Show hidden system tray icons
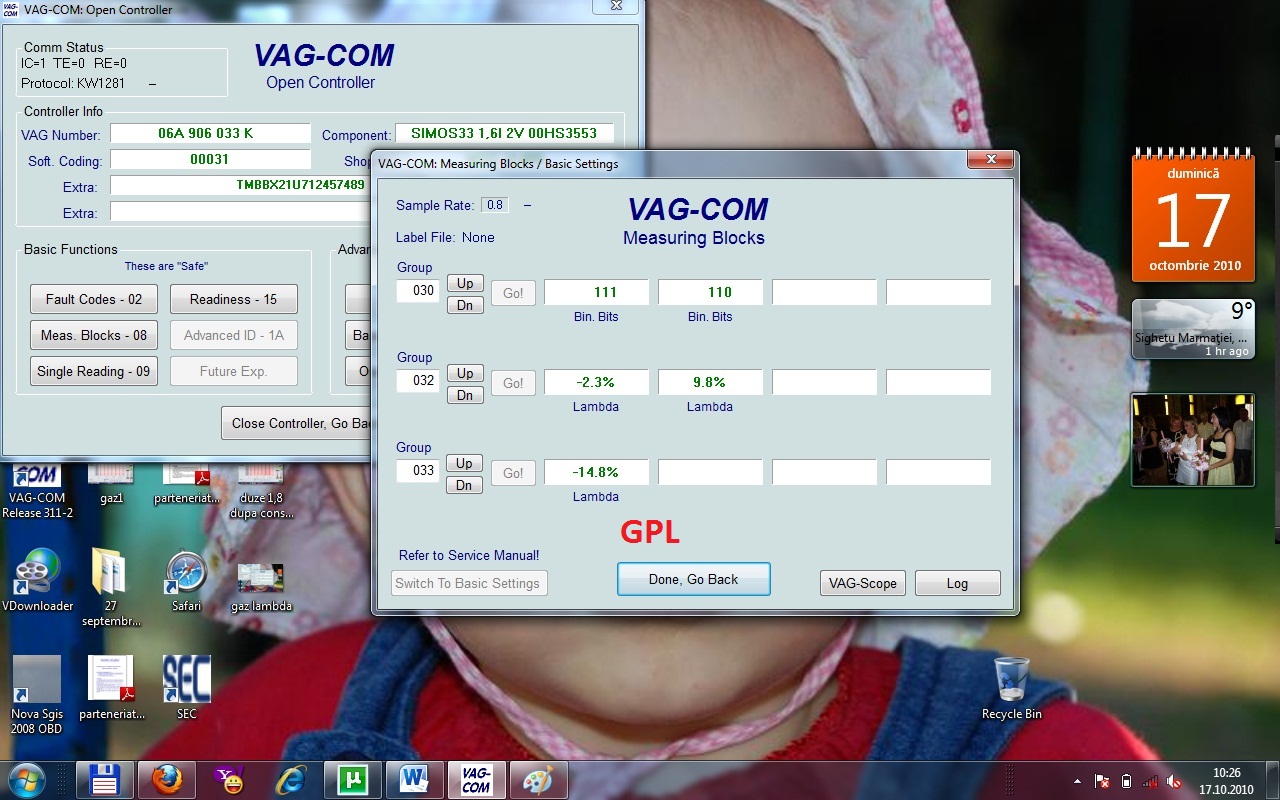Screen dimensions: 1280x800 [1077, 781]
